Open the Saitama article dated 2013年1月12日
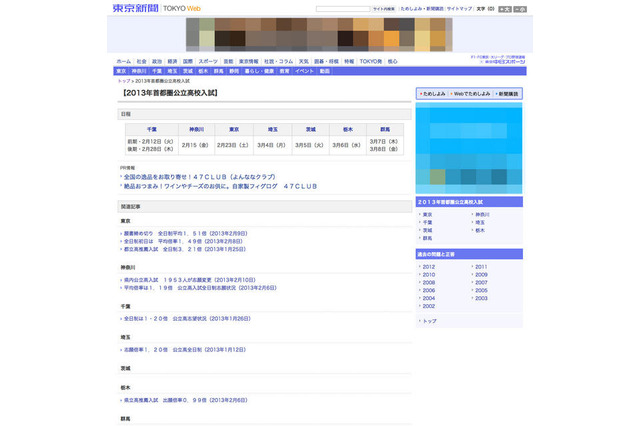Viewport: 640px width, 426px height. click(x=185, y=350)
